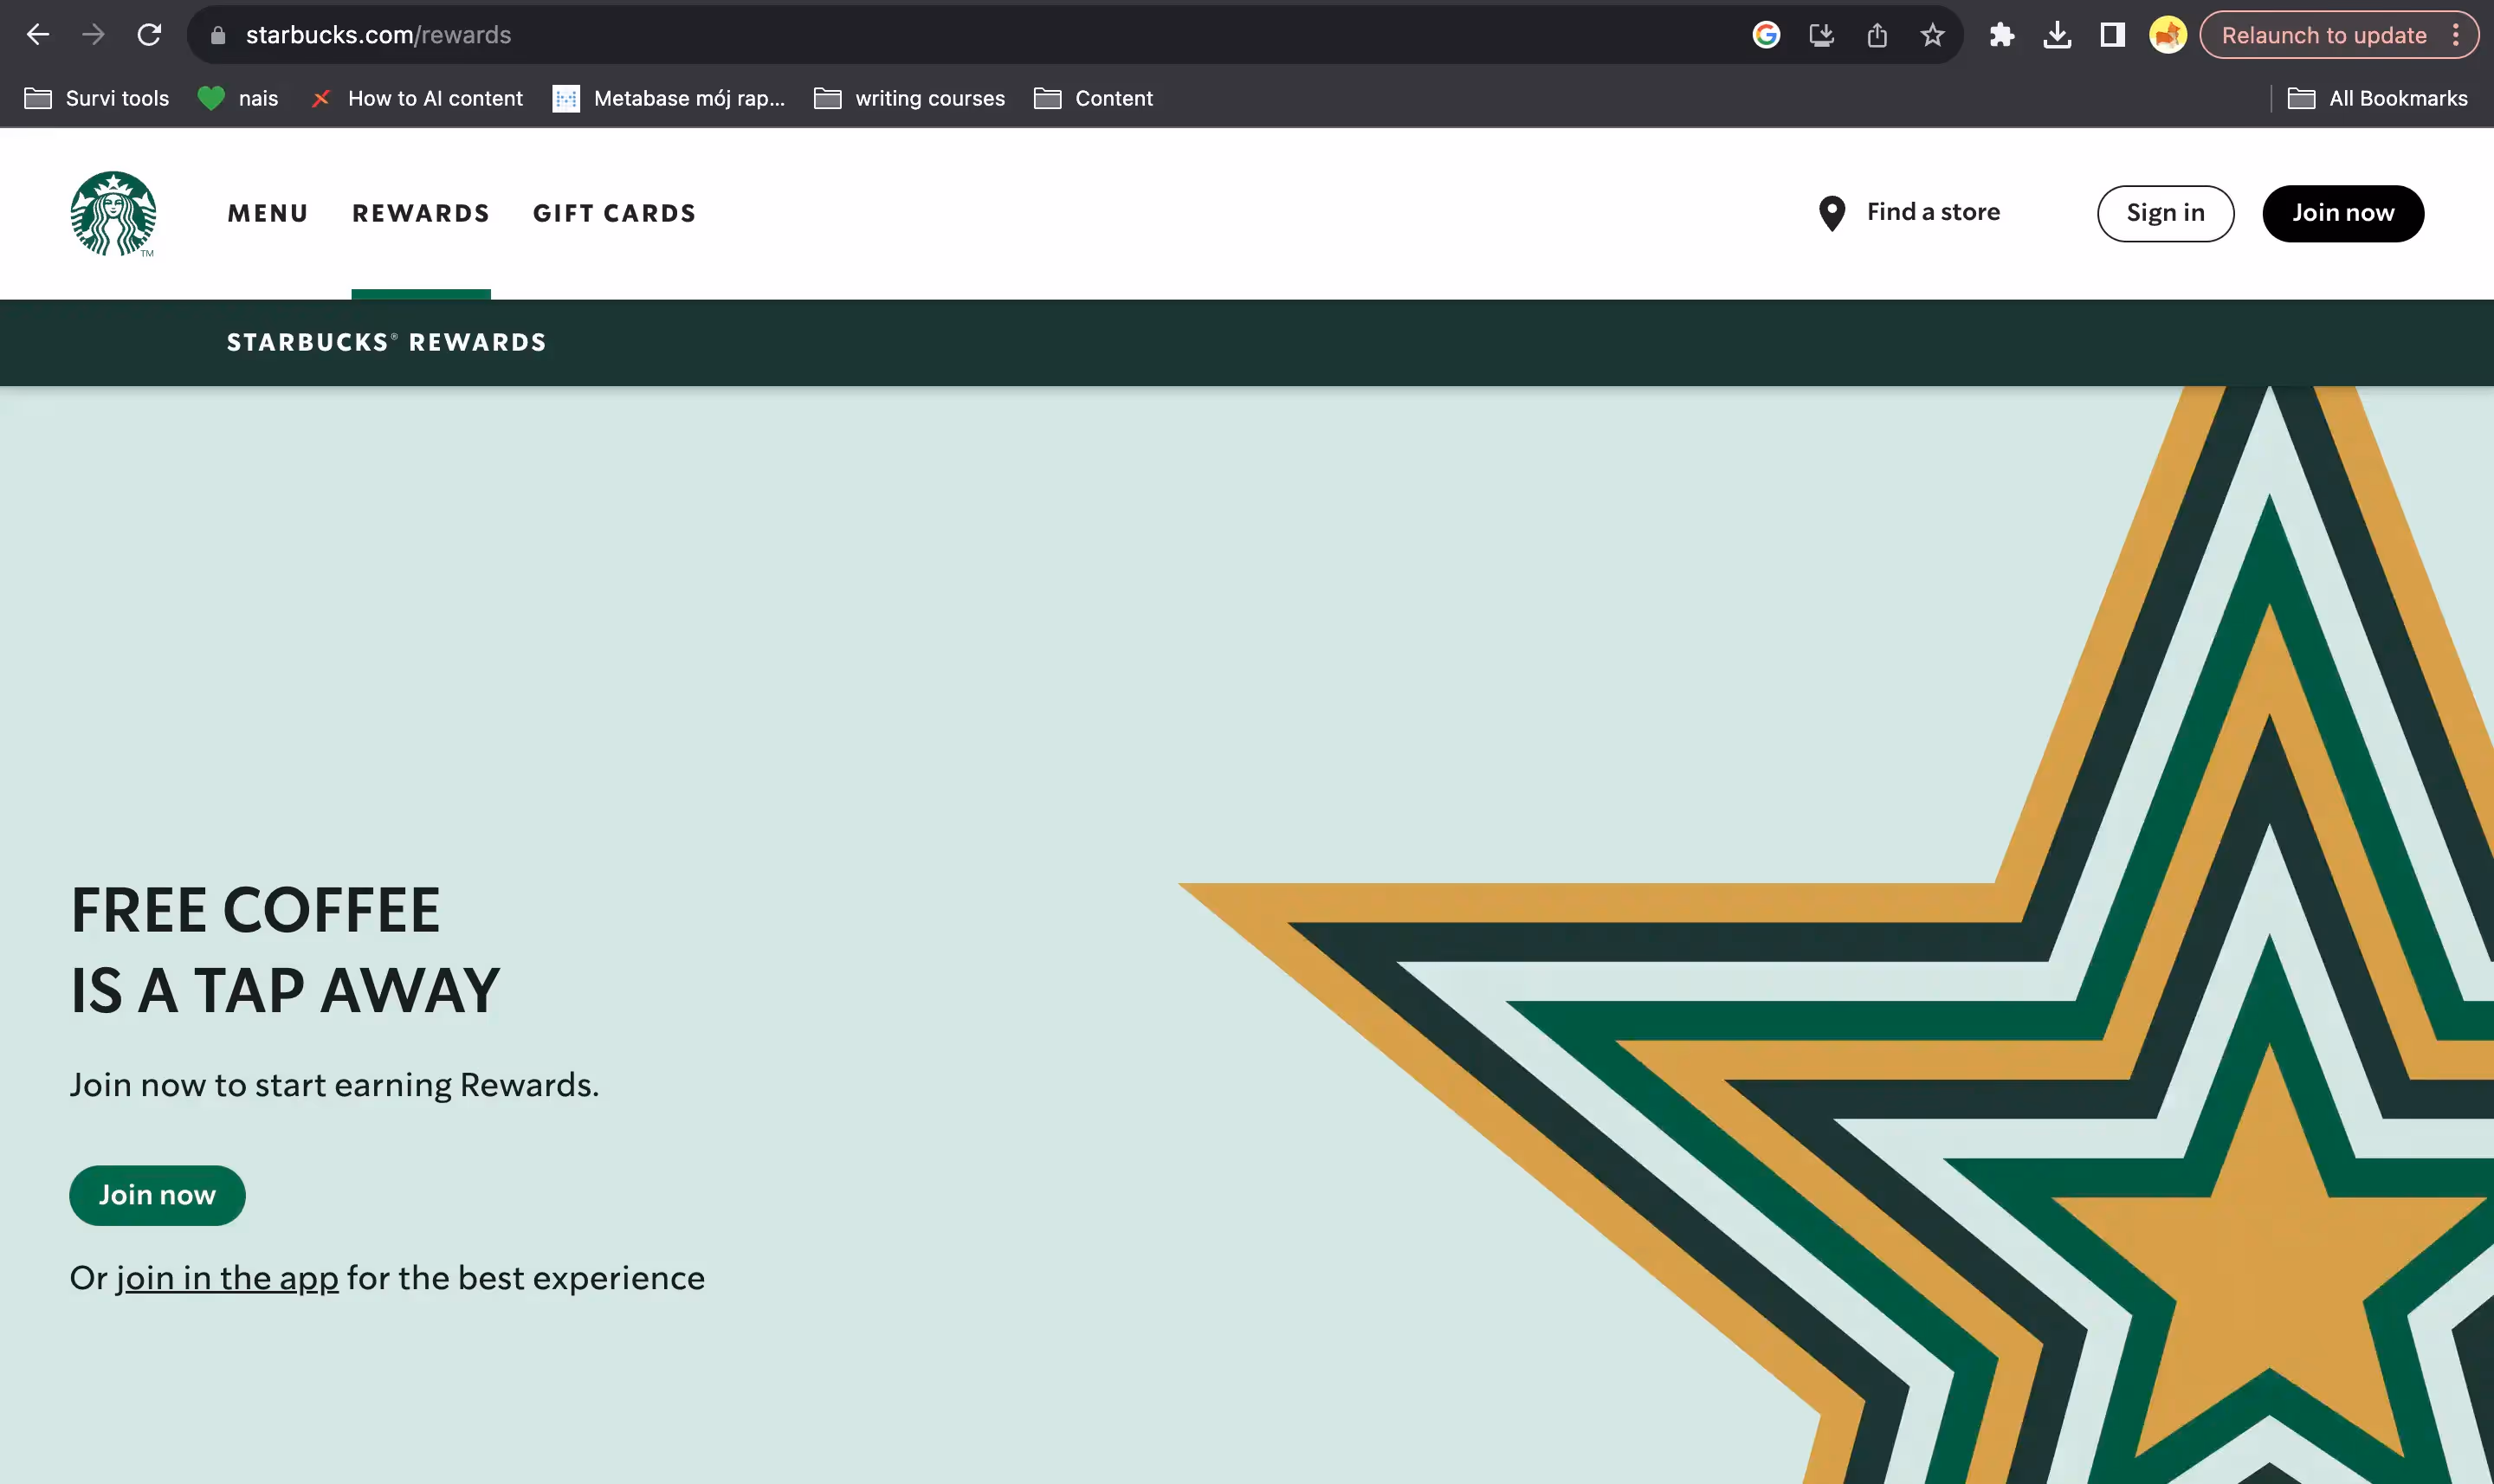Open the extensions puzzle icon
2494x1484 pixels.
(2001, 35)
